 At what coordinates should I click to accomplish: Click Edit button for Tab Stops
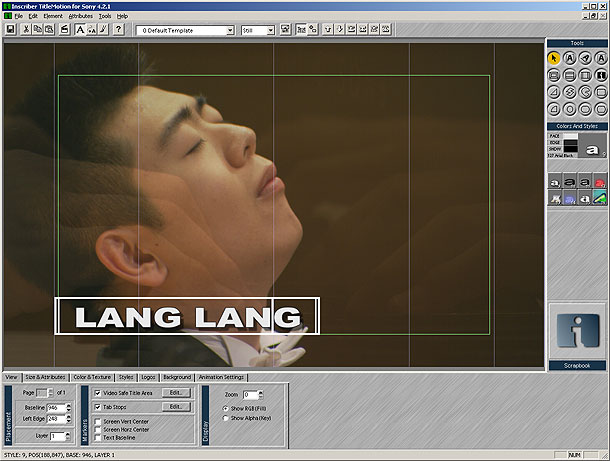pos(176,408)
